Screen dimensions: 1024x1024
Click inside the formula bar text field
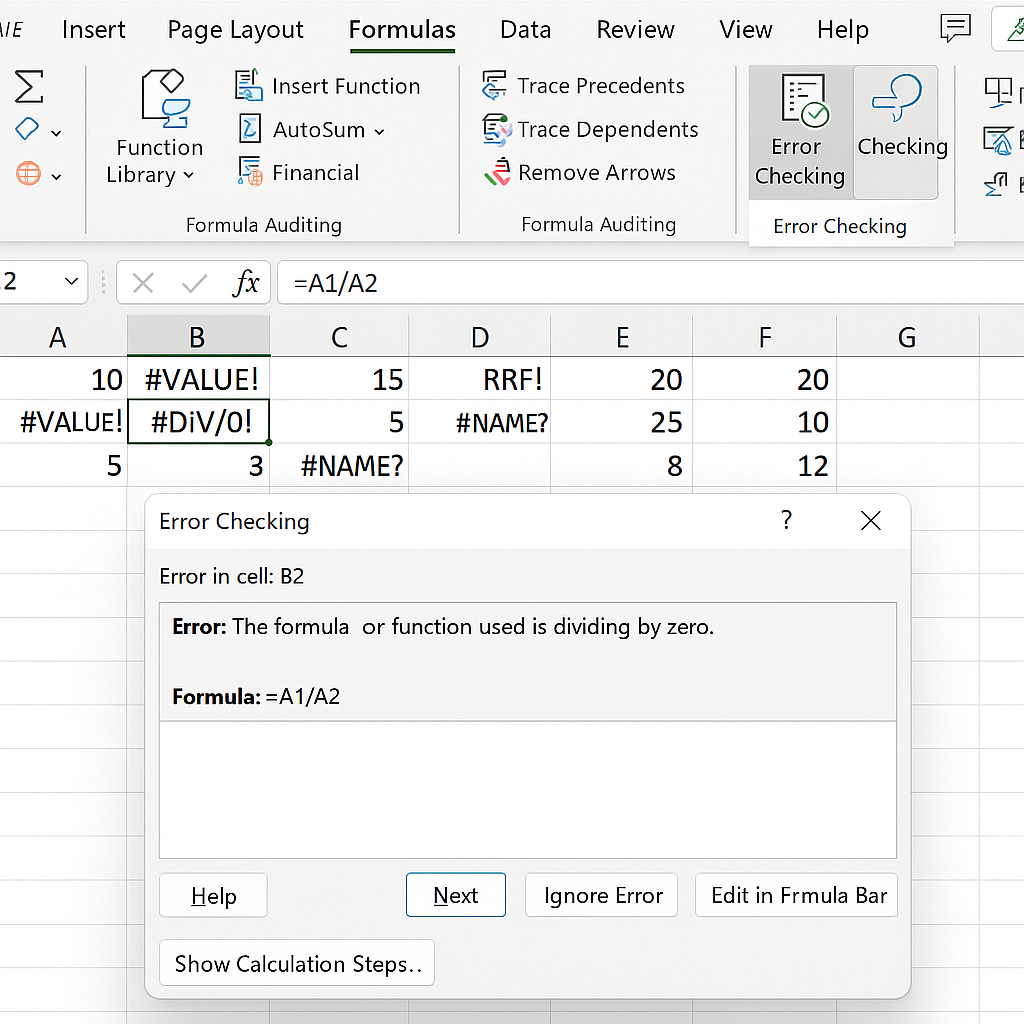640,284
